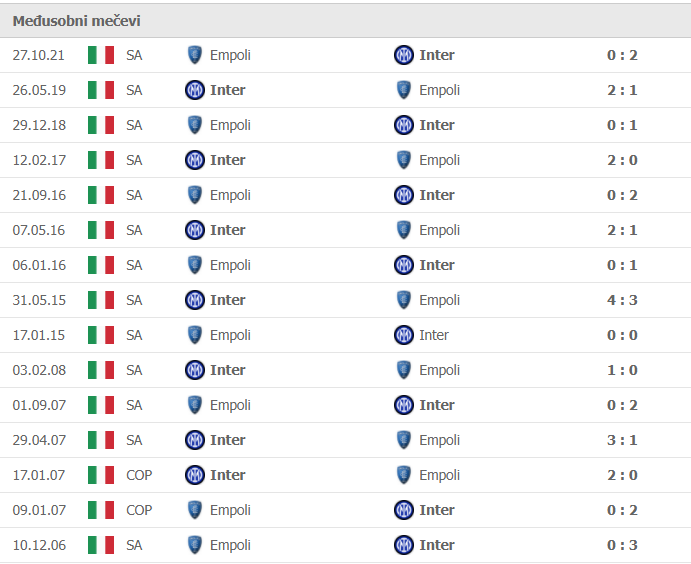Click SA league label in 21.09.16 row
The image size is (691, 564).
[x=134, y=195]
